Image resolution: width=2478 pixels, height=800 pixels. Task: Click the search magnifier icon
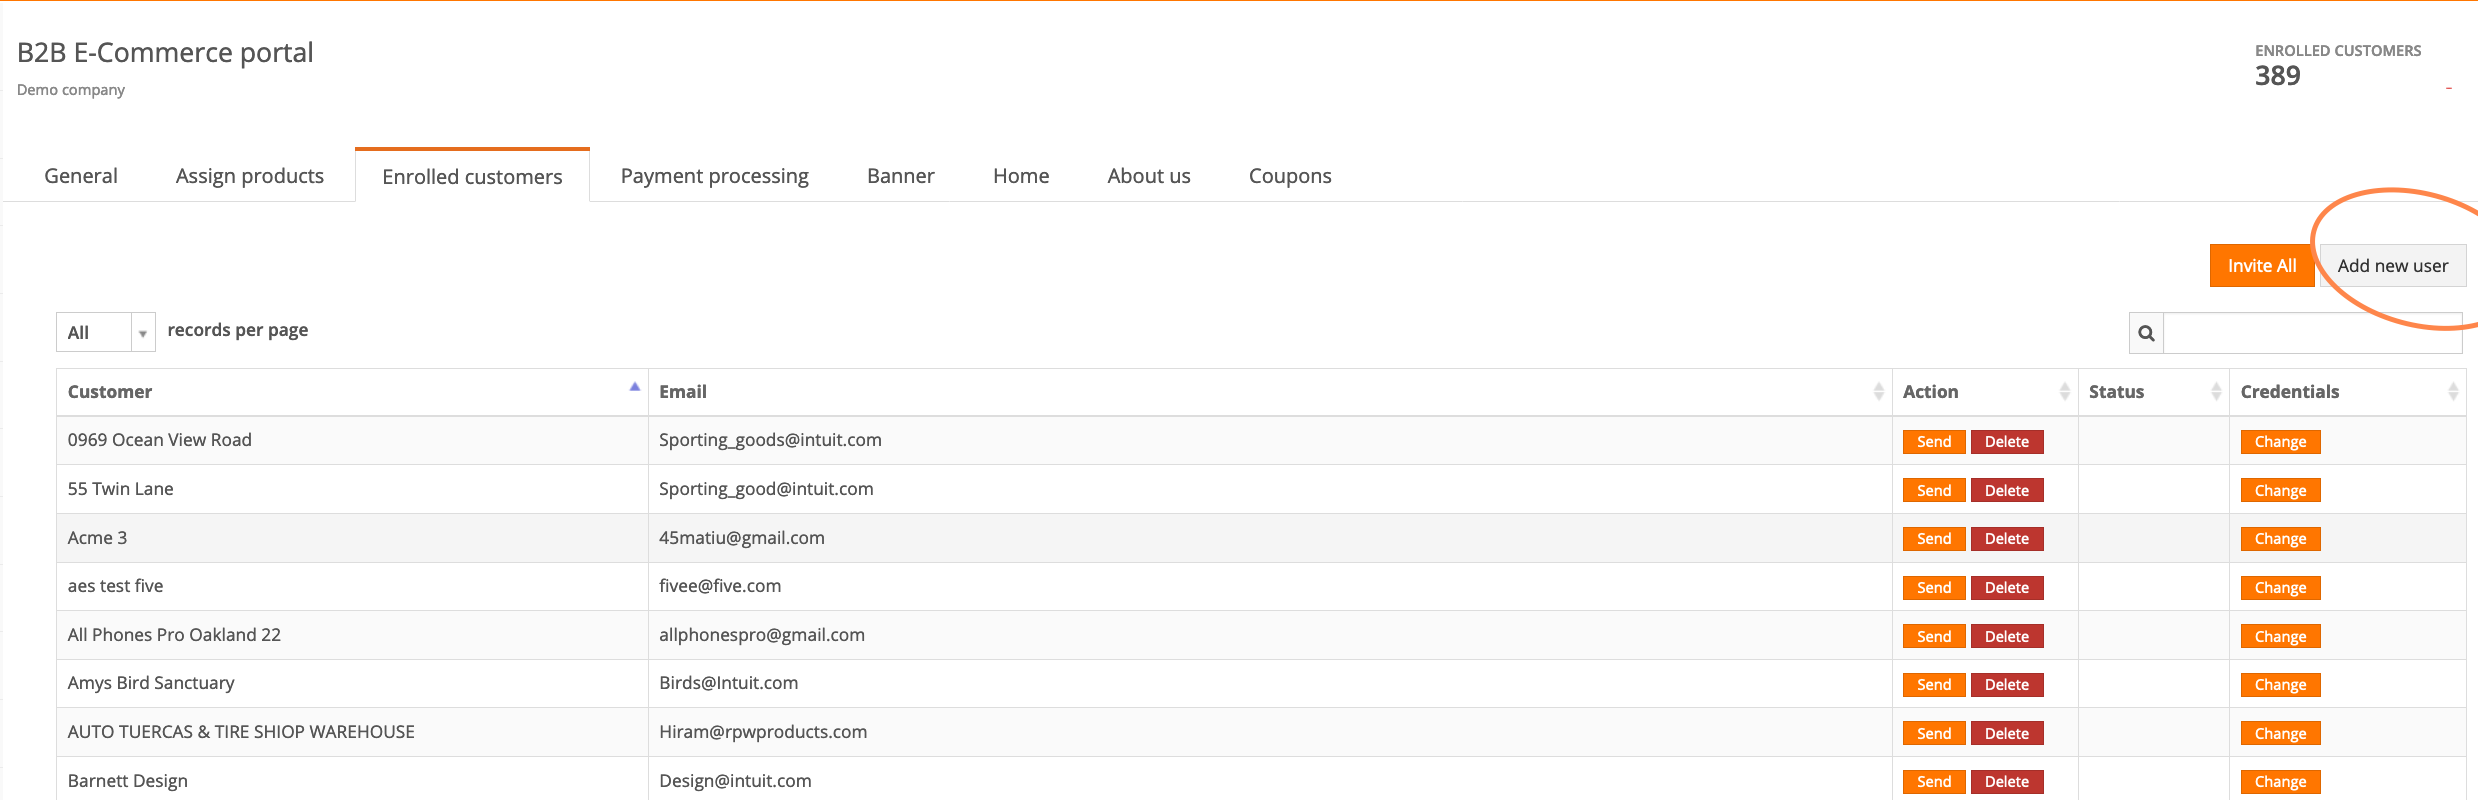2146,333
